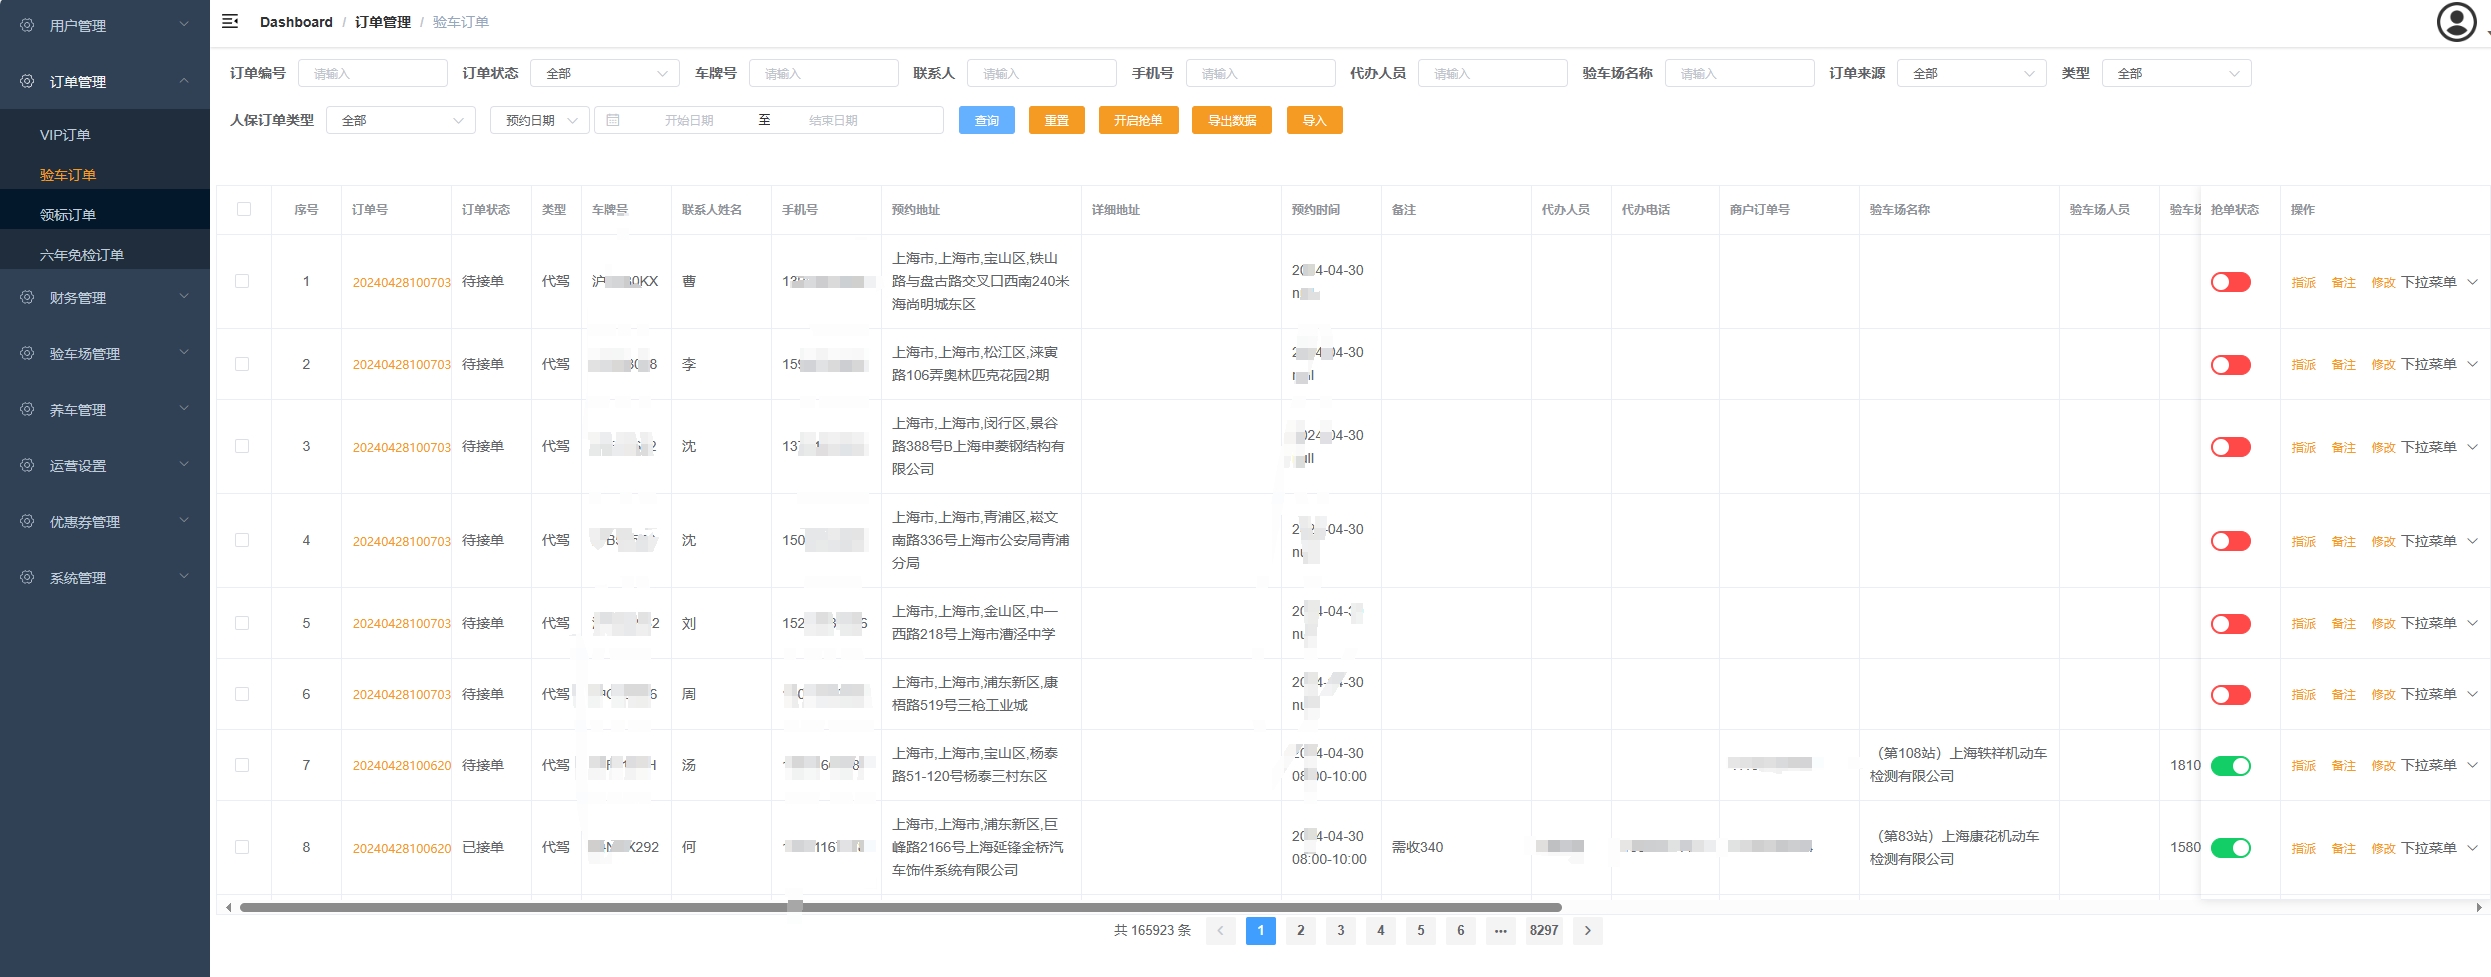Image resolution: width=2491 pixels, height=977 pixels.
Task: Check the row 8 checkbox
Action: pyautogui.click(x=242, y=847)
